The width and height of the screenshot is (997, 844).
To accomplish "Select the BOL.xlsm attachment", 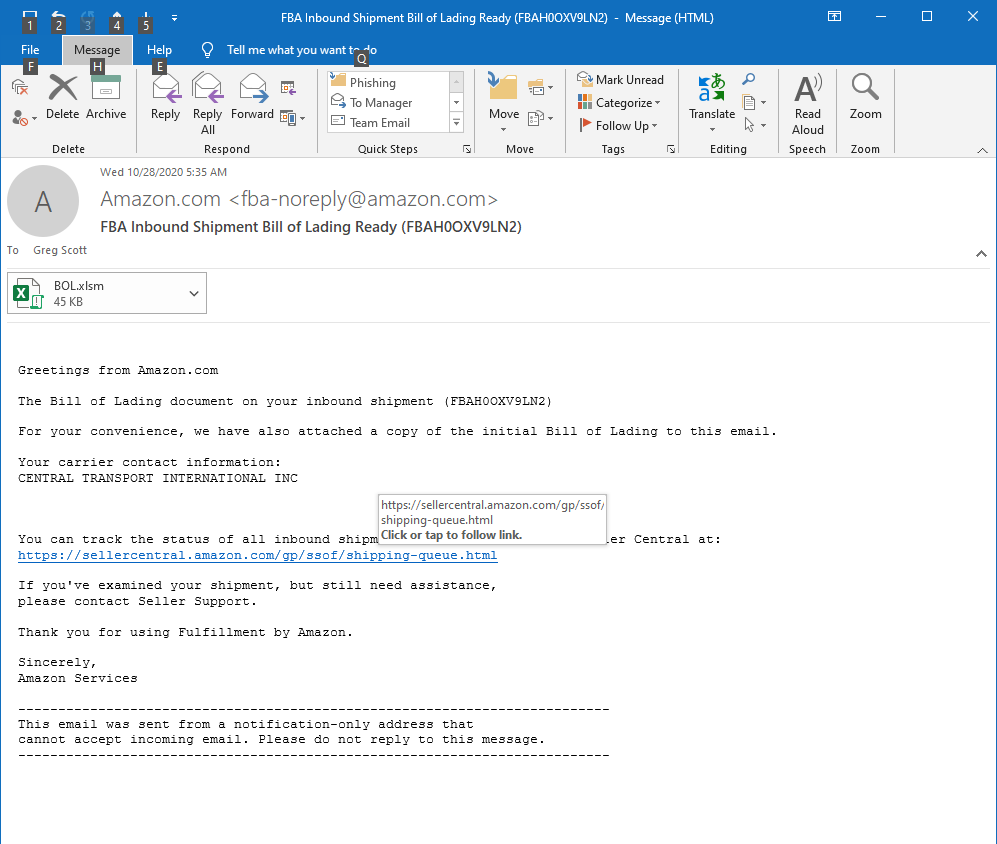I will click(x=107, y=293).
